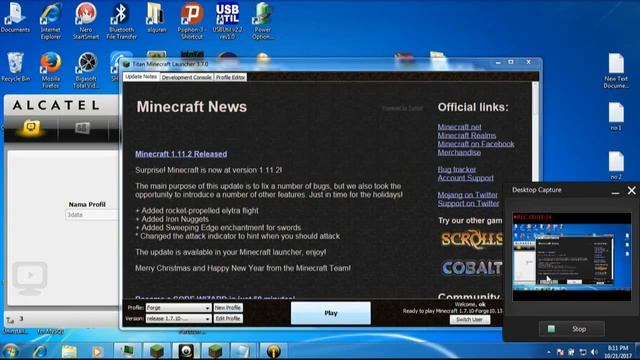
Task: Click the orange round icon in the taskbar
Action: click(x=273, y=351)
